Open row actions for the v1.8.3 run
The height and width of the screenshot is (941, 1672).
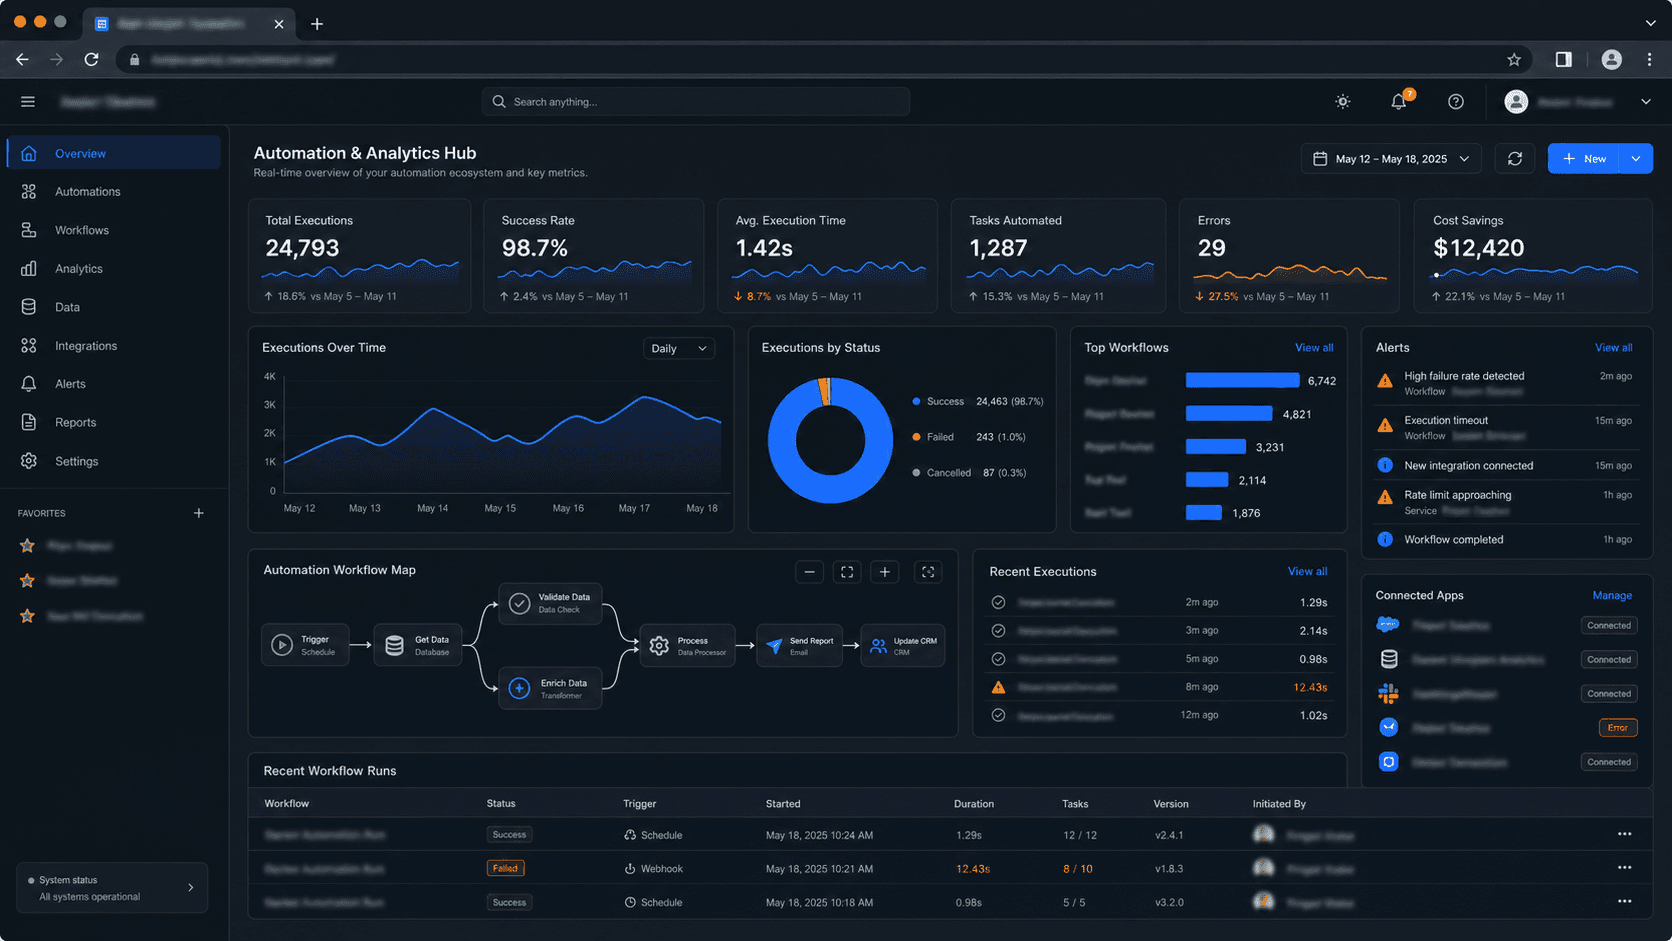pyautogui.click(x=1625, y=868)
